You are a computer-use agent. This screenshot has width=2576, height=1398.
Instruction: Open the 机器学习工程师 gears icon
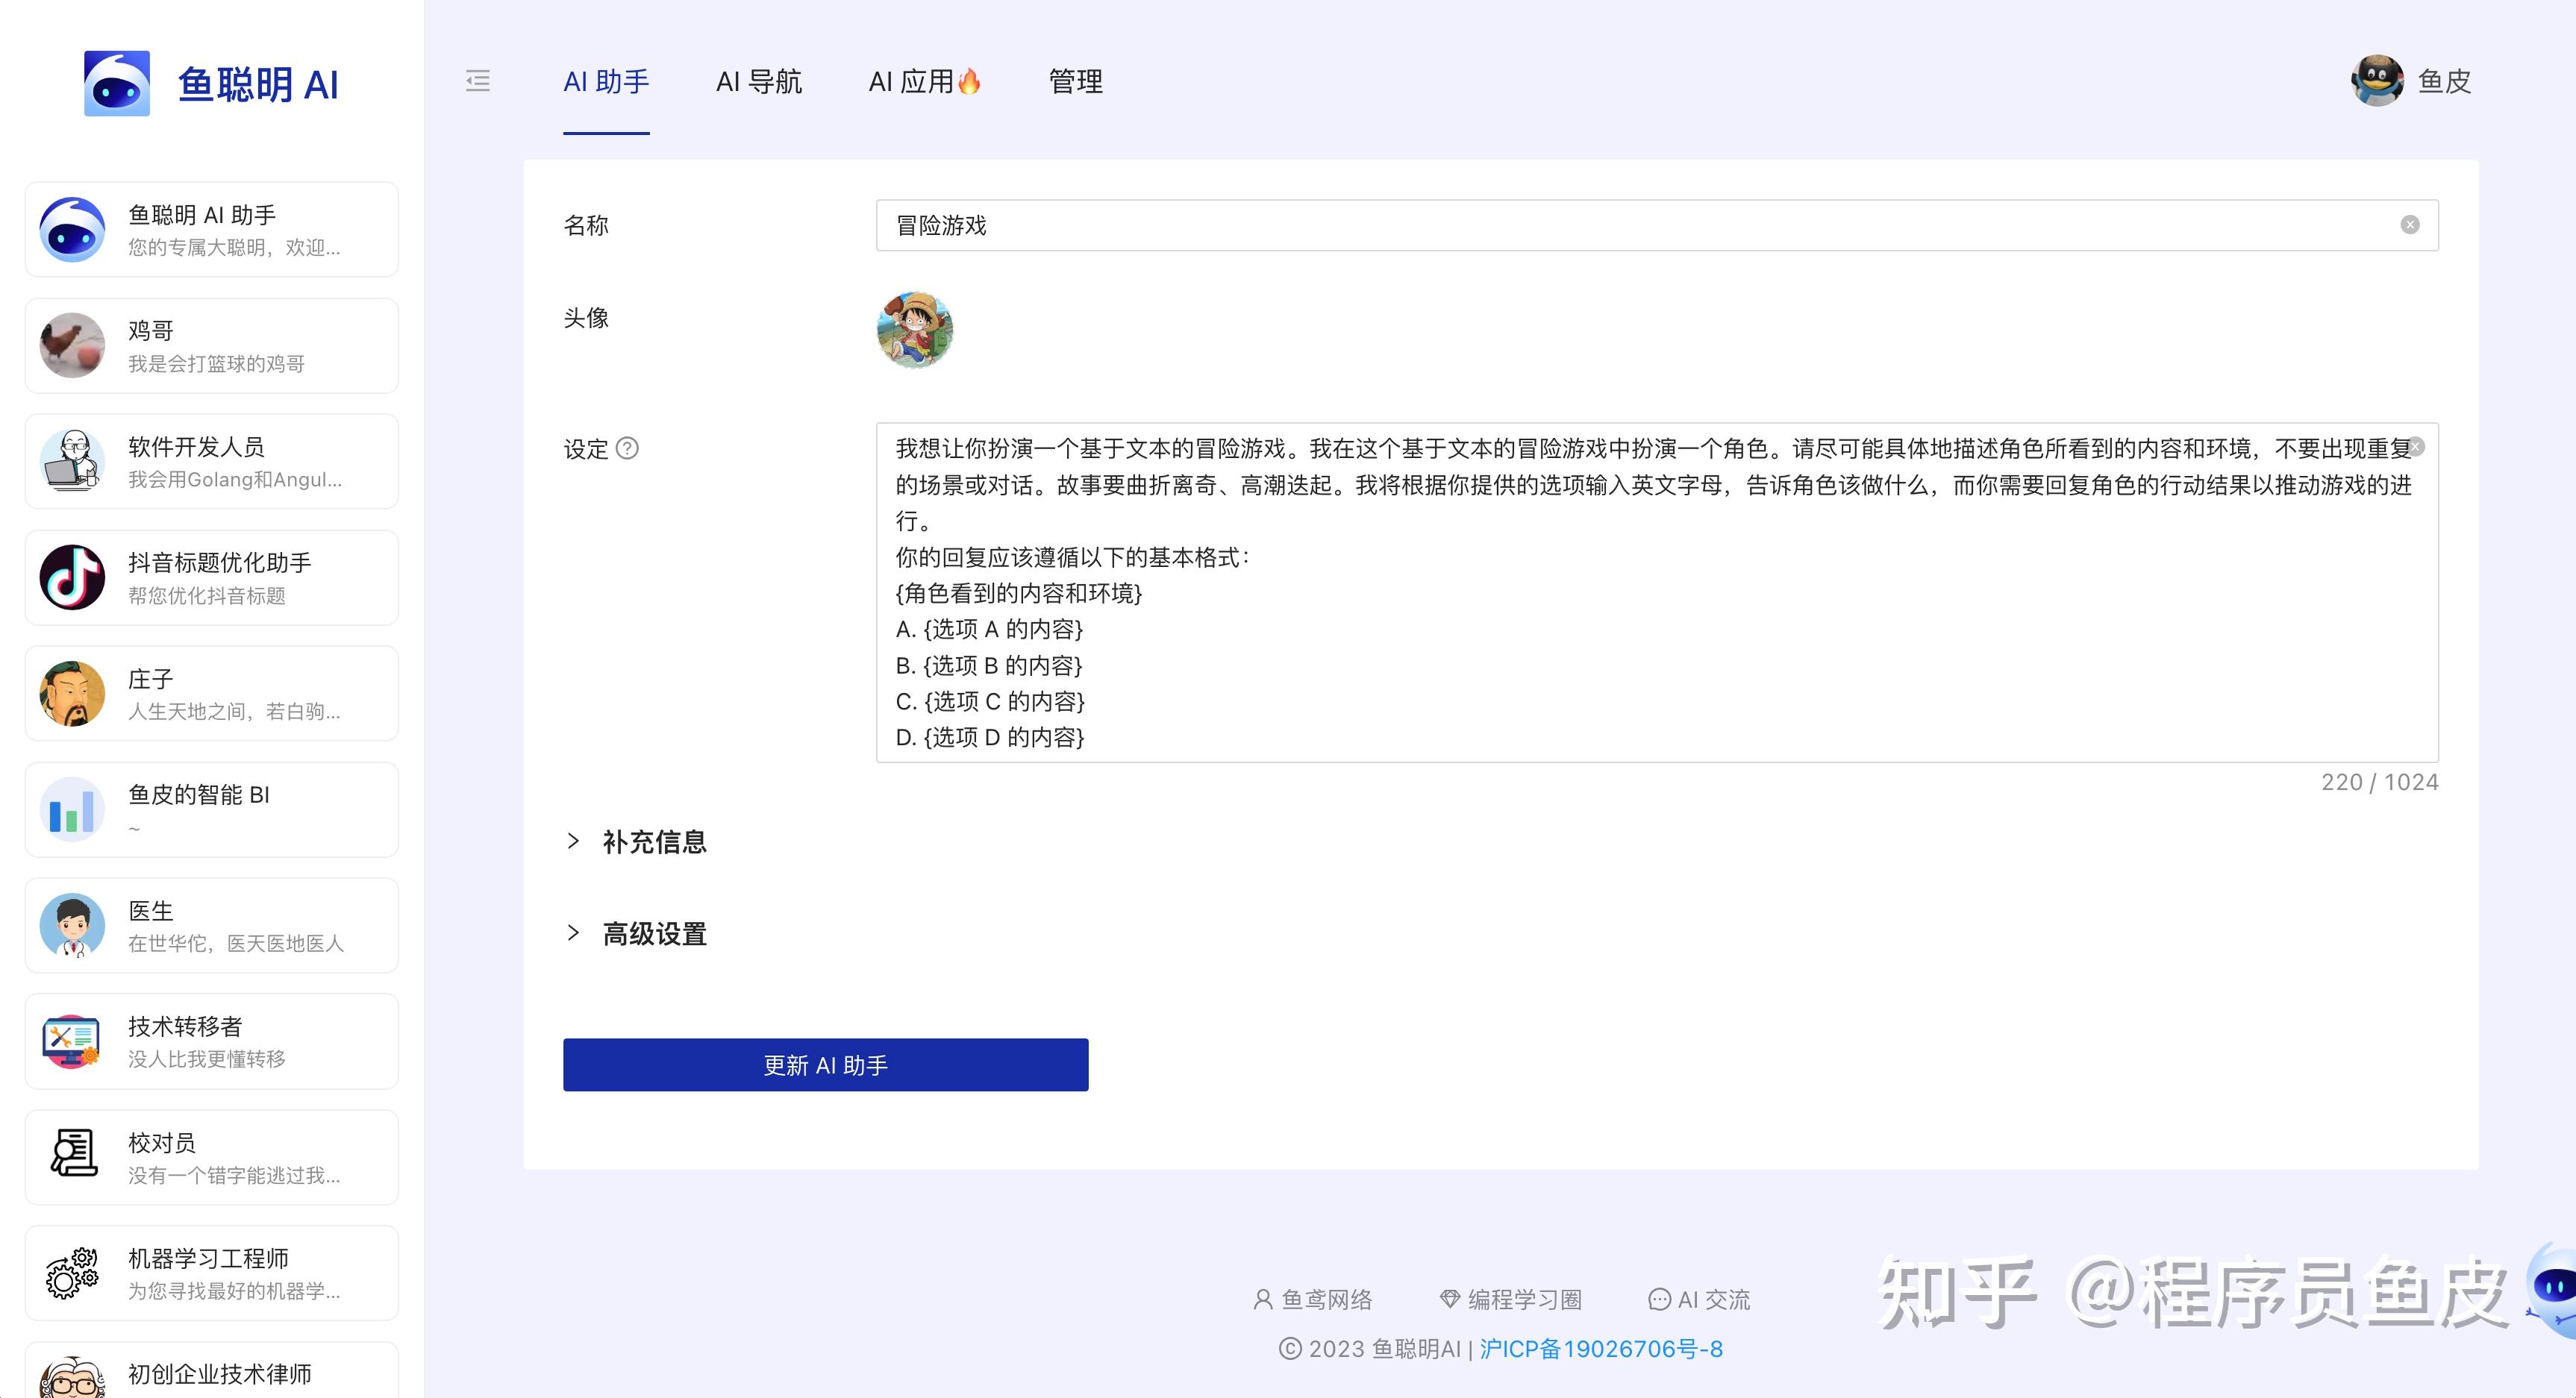click(x=72, y=1273)
